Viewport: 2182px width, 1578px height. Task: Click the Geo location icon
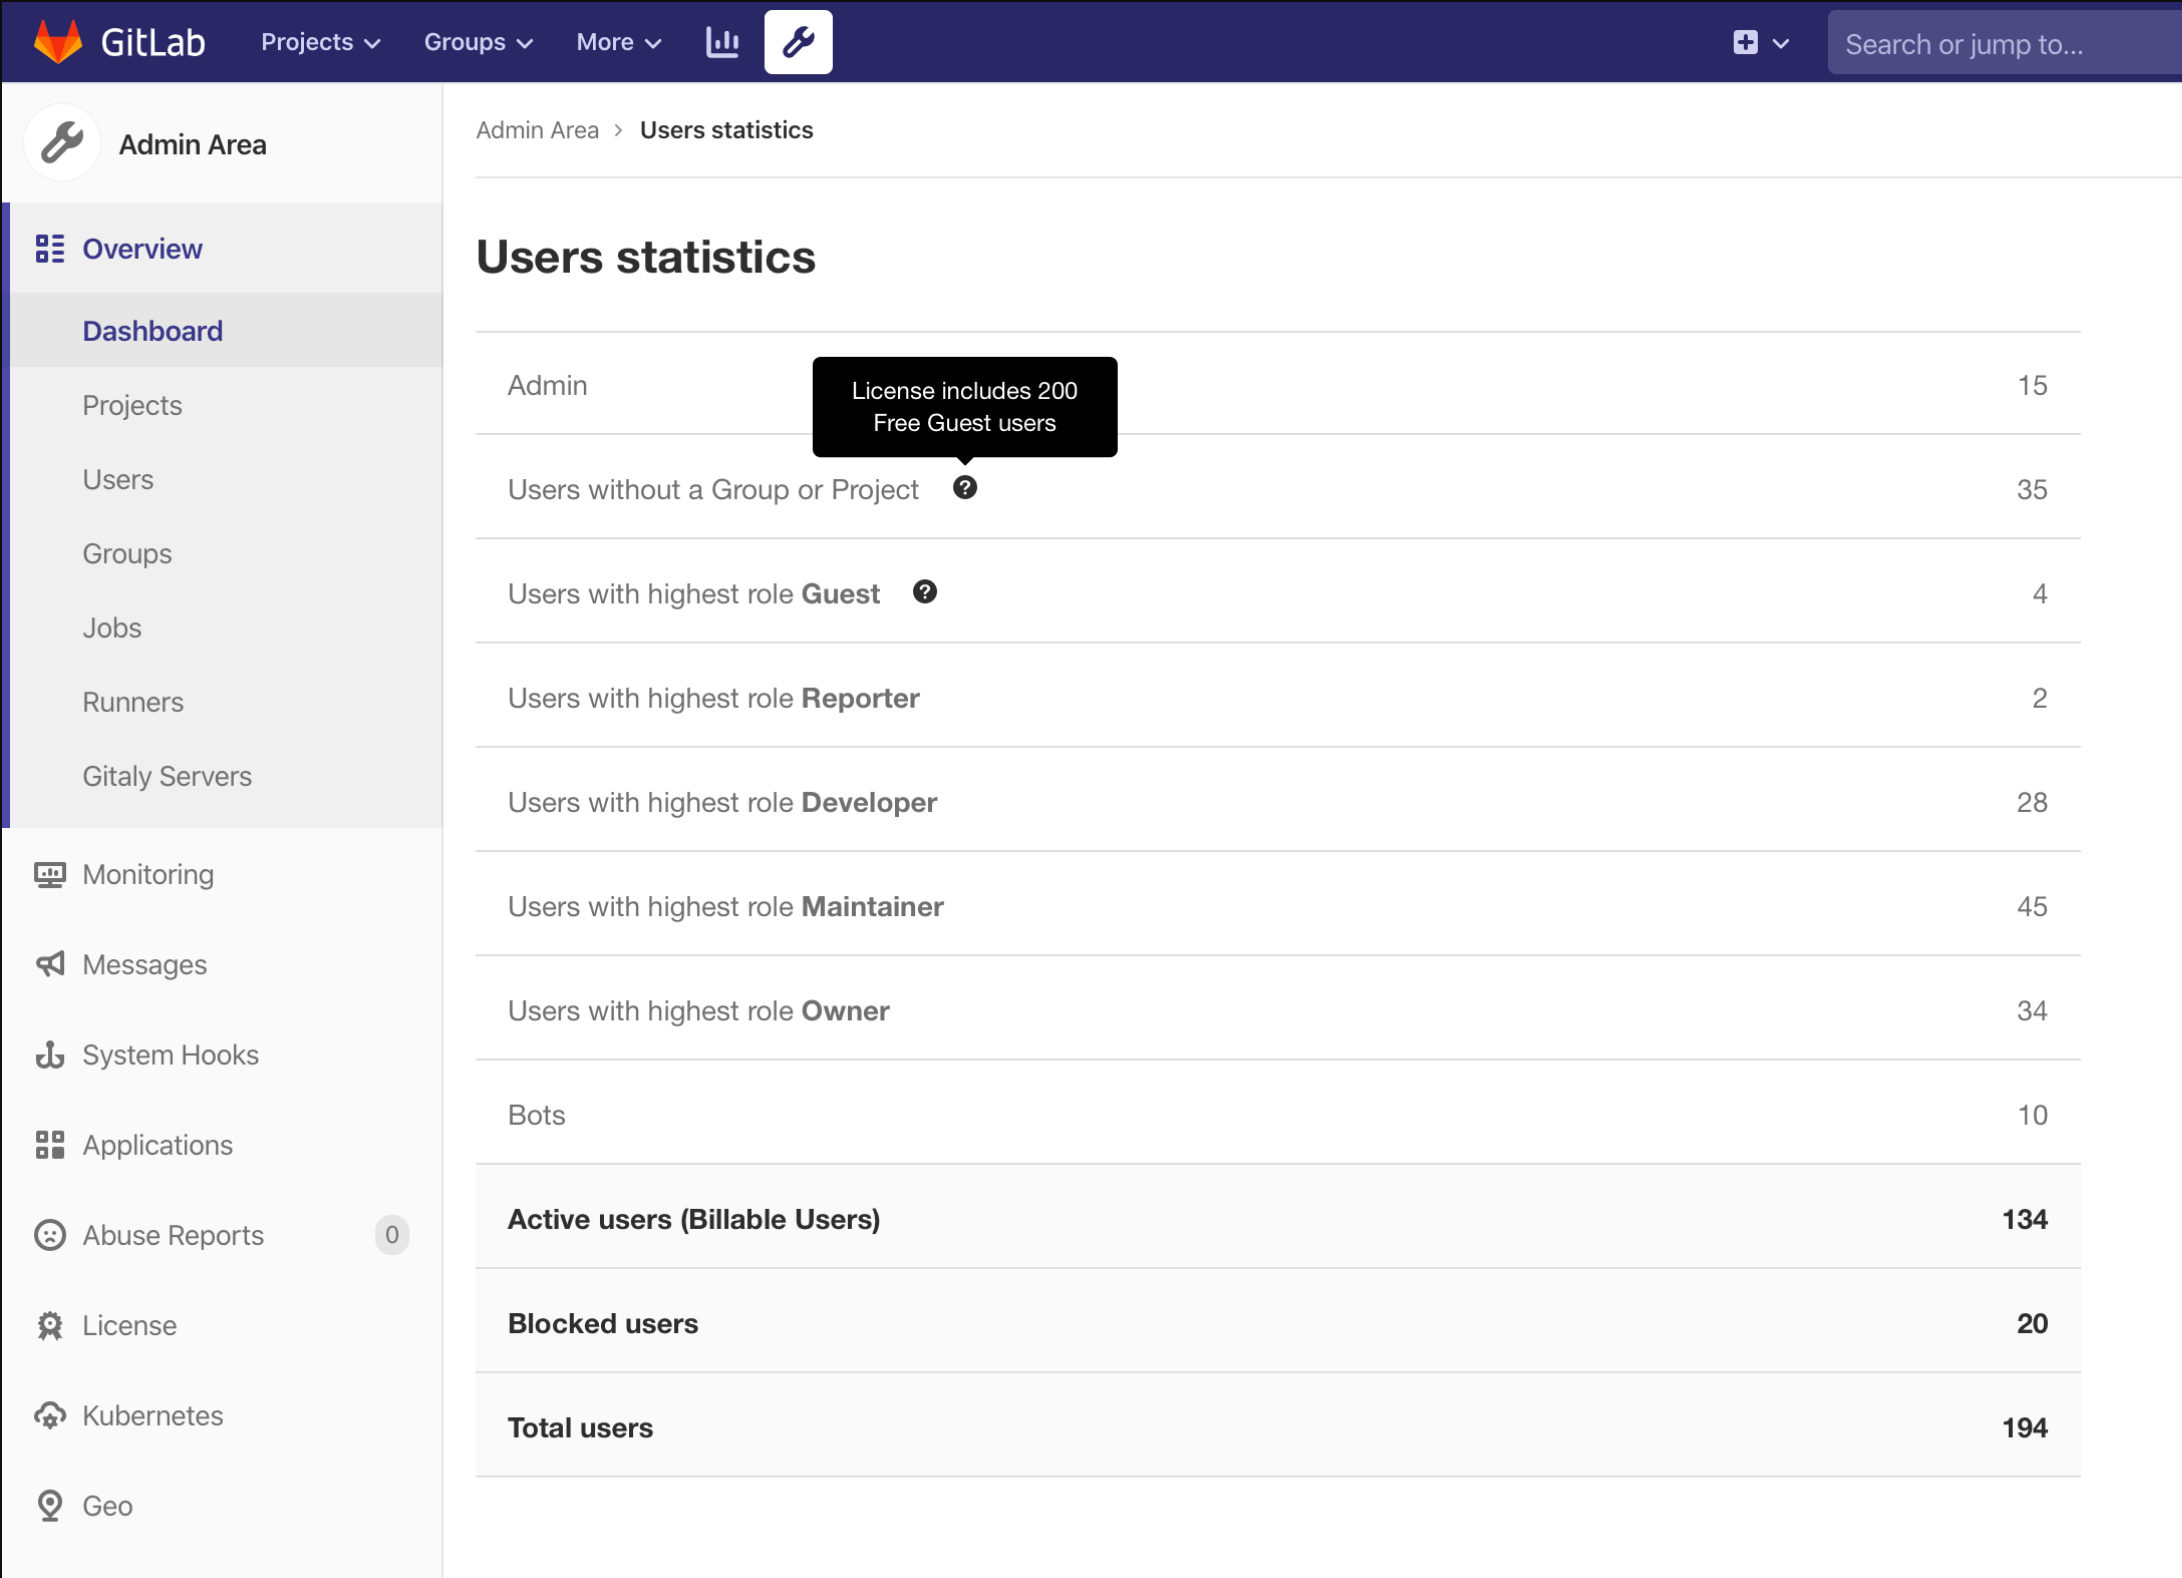coord(50,1504)
